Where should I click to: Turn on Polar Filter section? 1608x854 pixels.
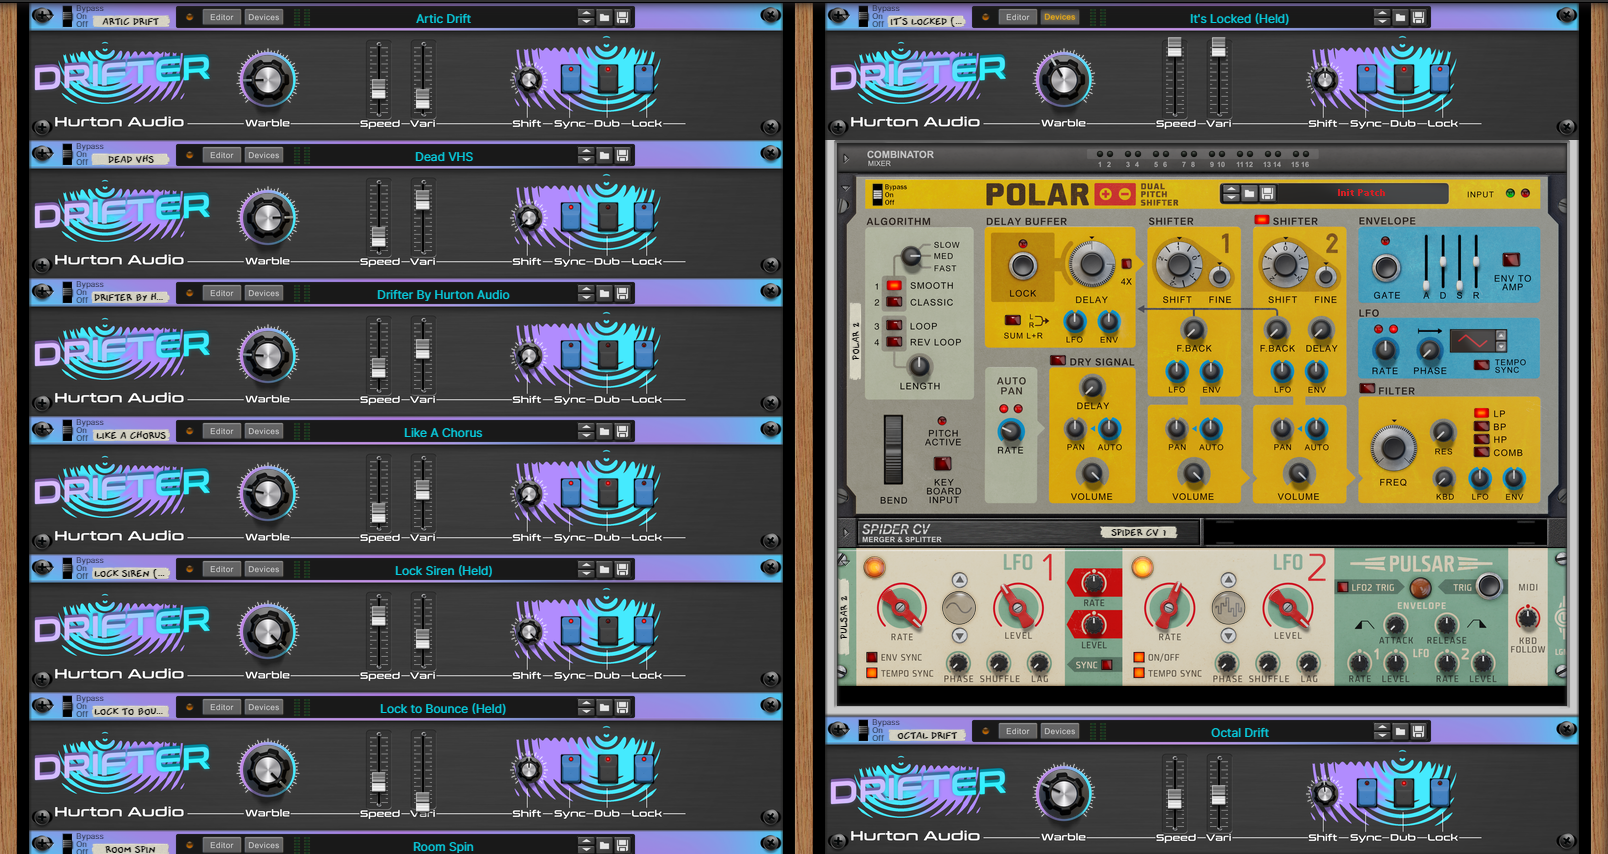1367,389
